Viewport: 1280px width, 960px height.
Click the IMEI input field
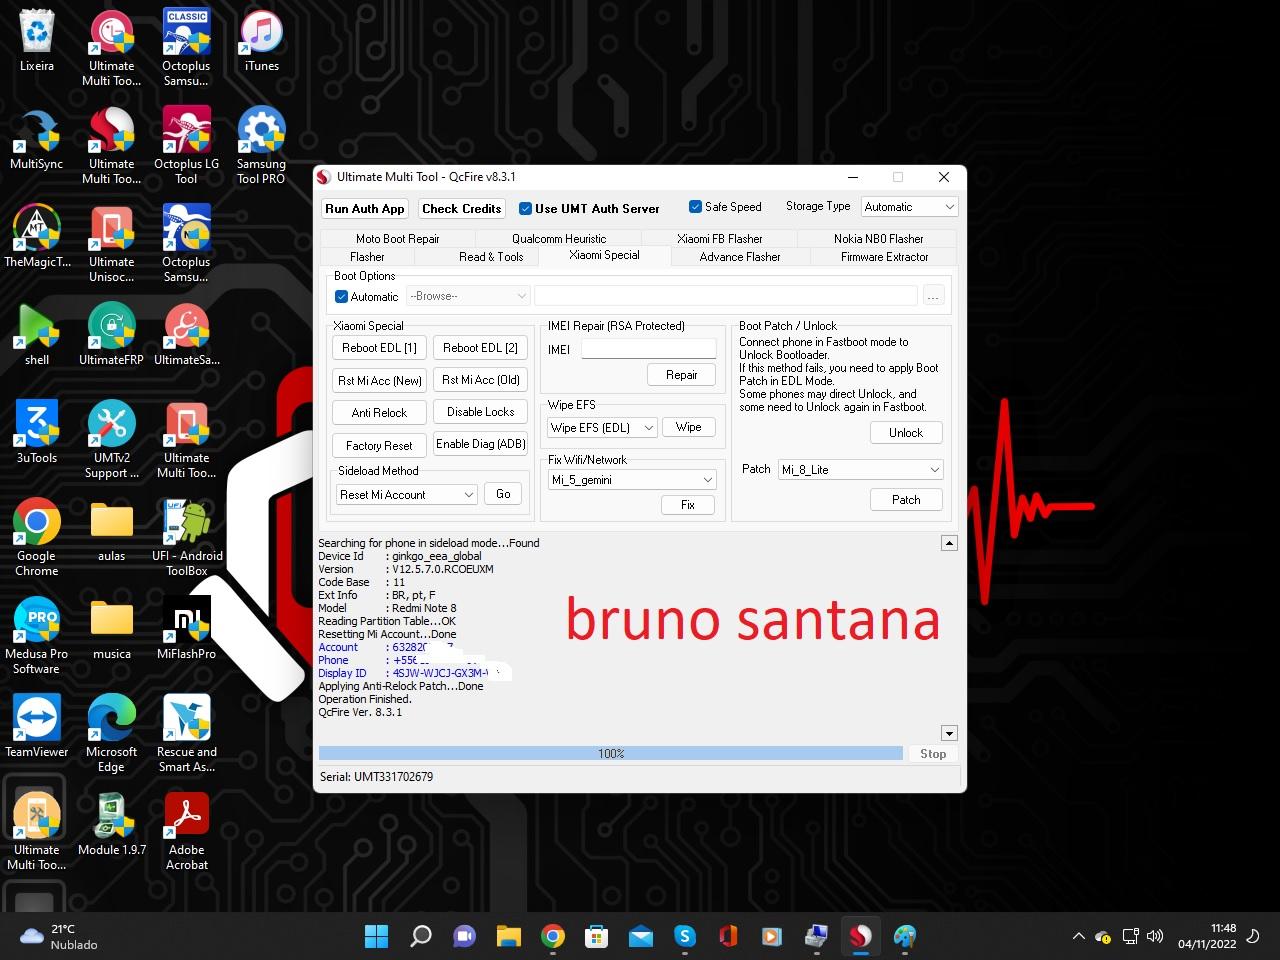[x=648, y=349]
